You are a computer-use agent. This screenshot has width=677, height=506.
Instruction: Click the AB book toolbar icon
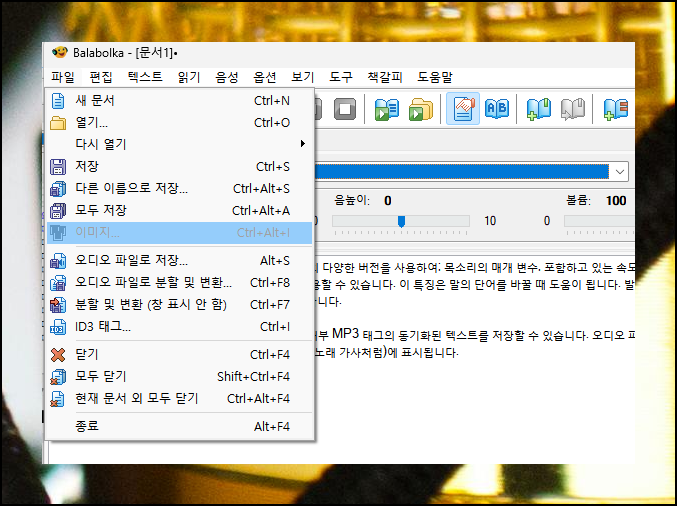click(x=497, y=109)
